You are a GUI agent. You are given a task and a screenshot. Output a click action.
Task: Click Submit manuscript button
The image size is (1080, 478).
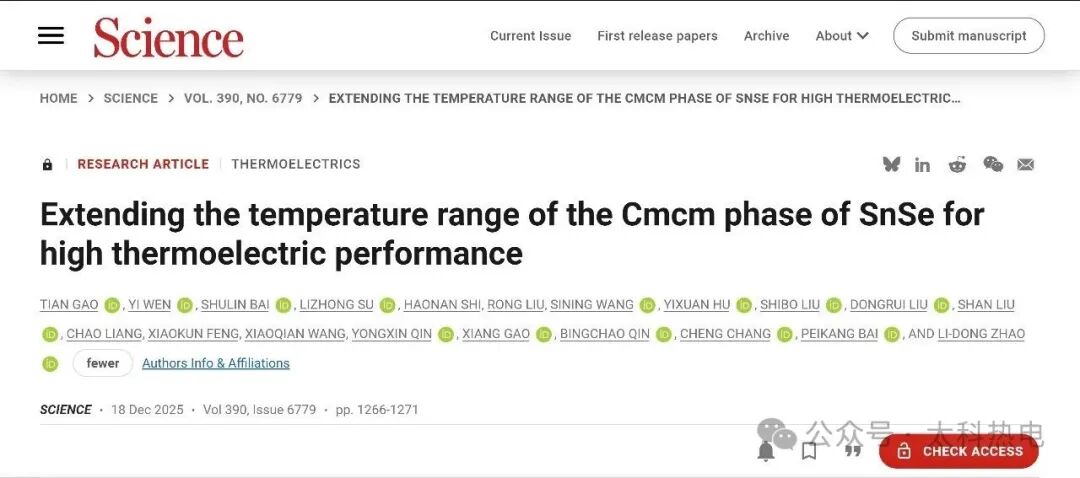pos(968,36)
